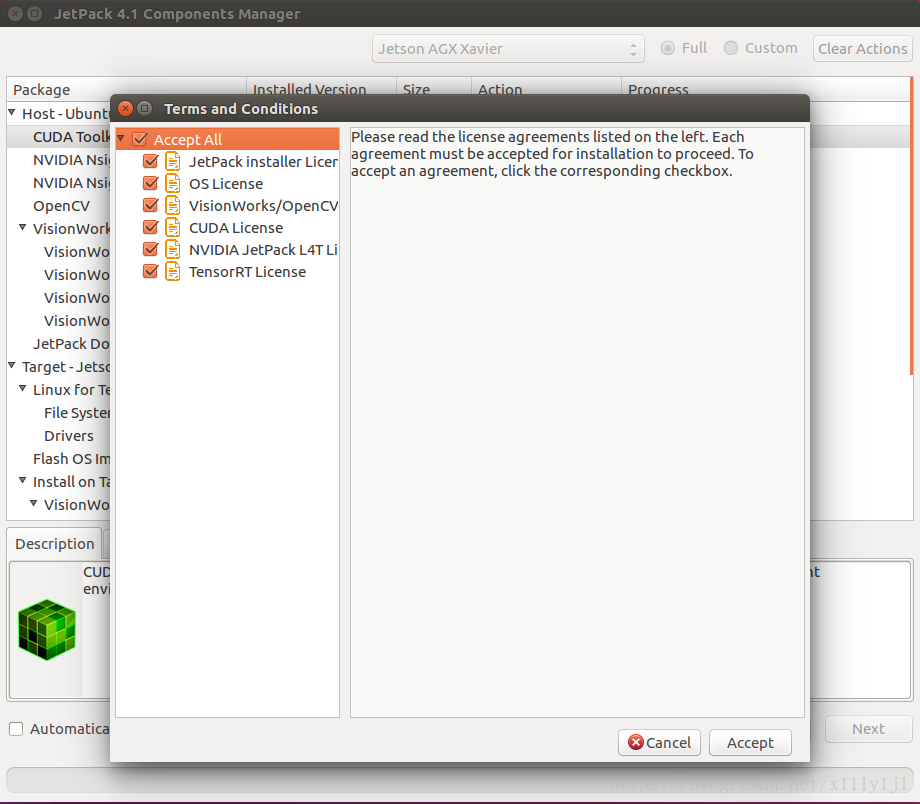The height and width of the screenshot is (804, 920).
Task: Uncheck the NVIDIA JetPack L4T license checkbox
Action: [151, 250]
